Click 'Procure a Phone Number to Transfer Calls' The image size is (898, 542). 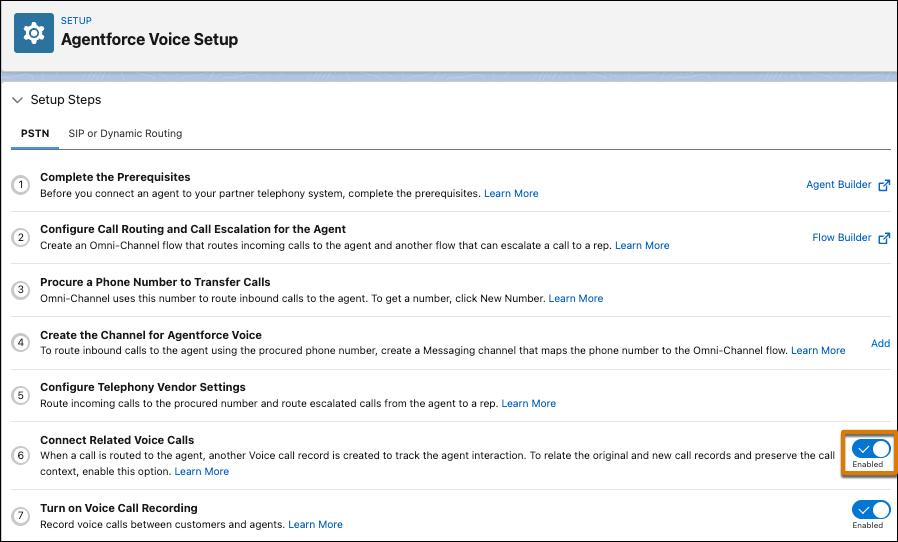click(x=155, y=282)
